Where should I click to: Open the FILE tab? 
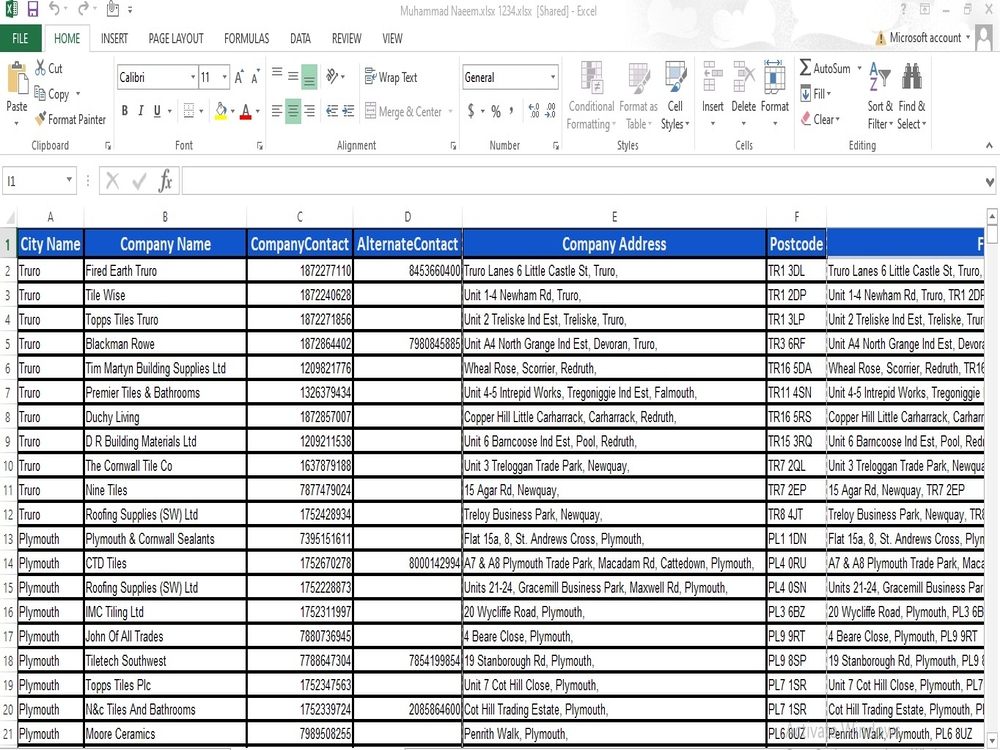coord(20,38)
